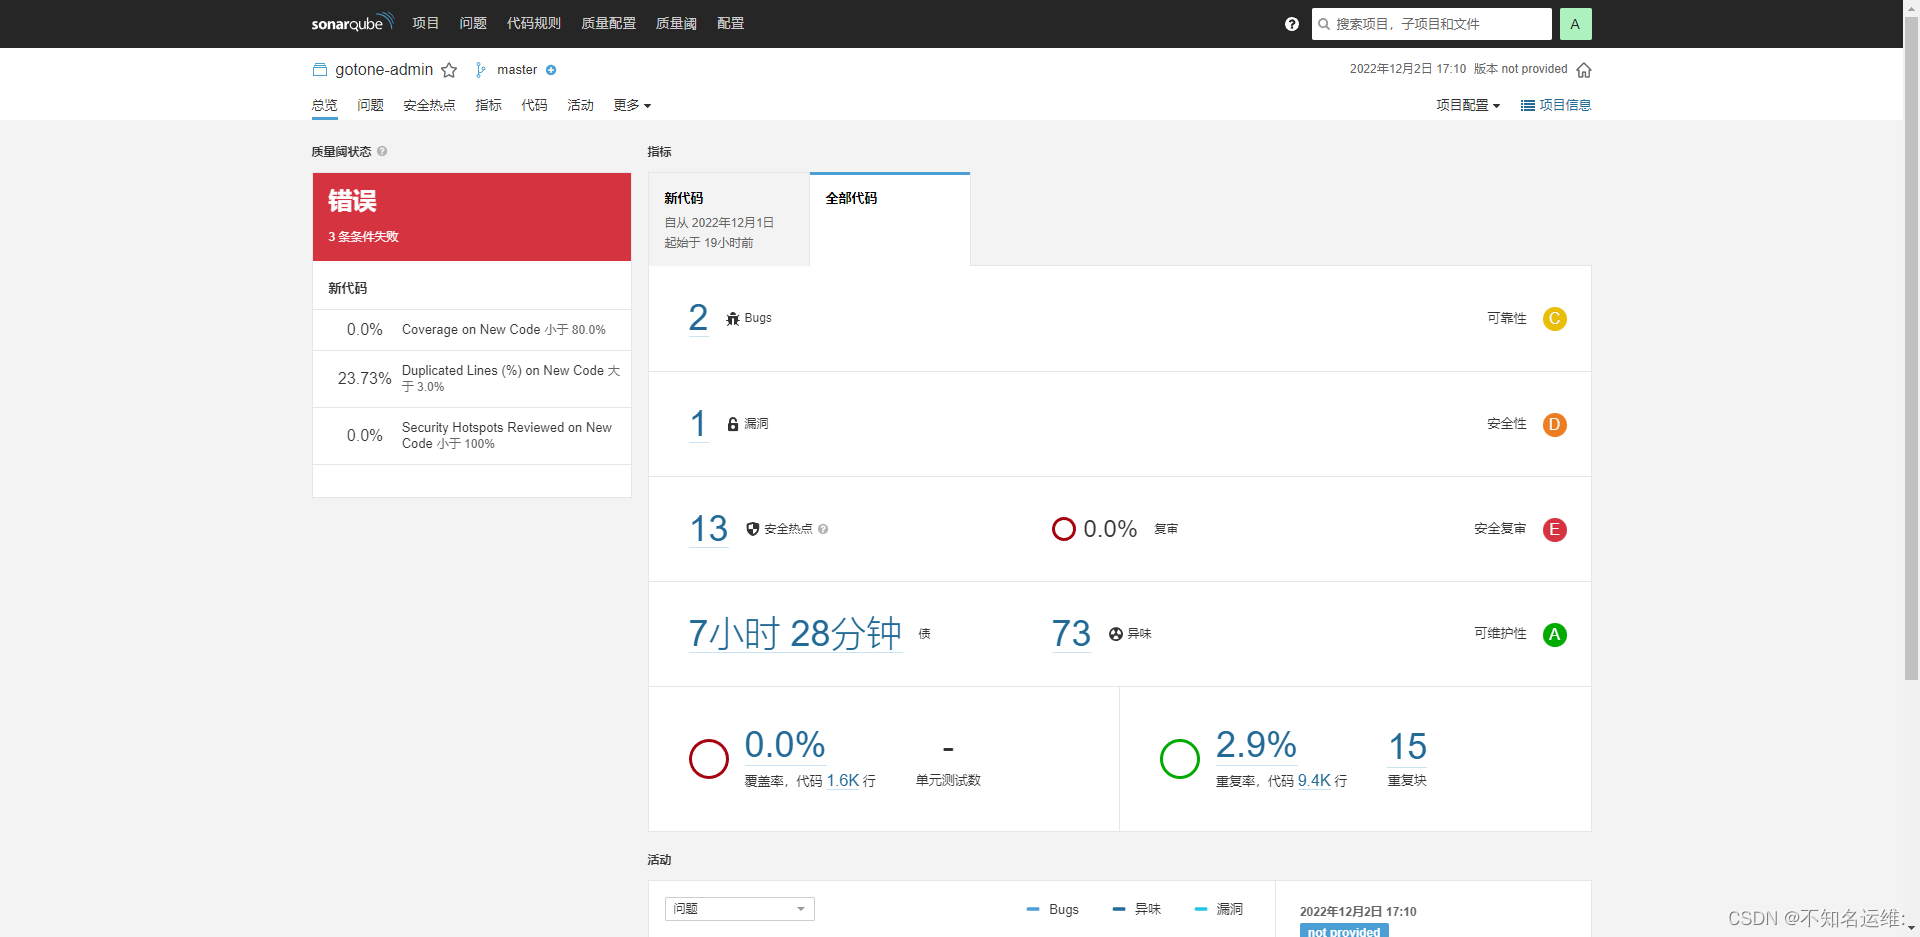Toggle the 漏洞 series in the activity legend
The image size is (1920, 937).
tap(1218, 909)
